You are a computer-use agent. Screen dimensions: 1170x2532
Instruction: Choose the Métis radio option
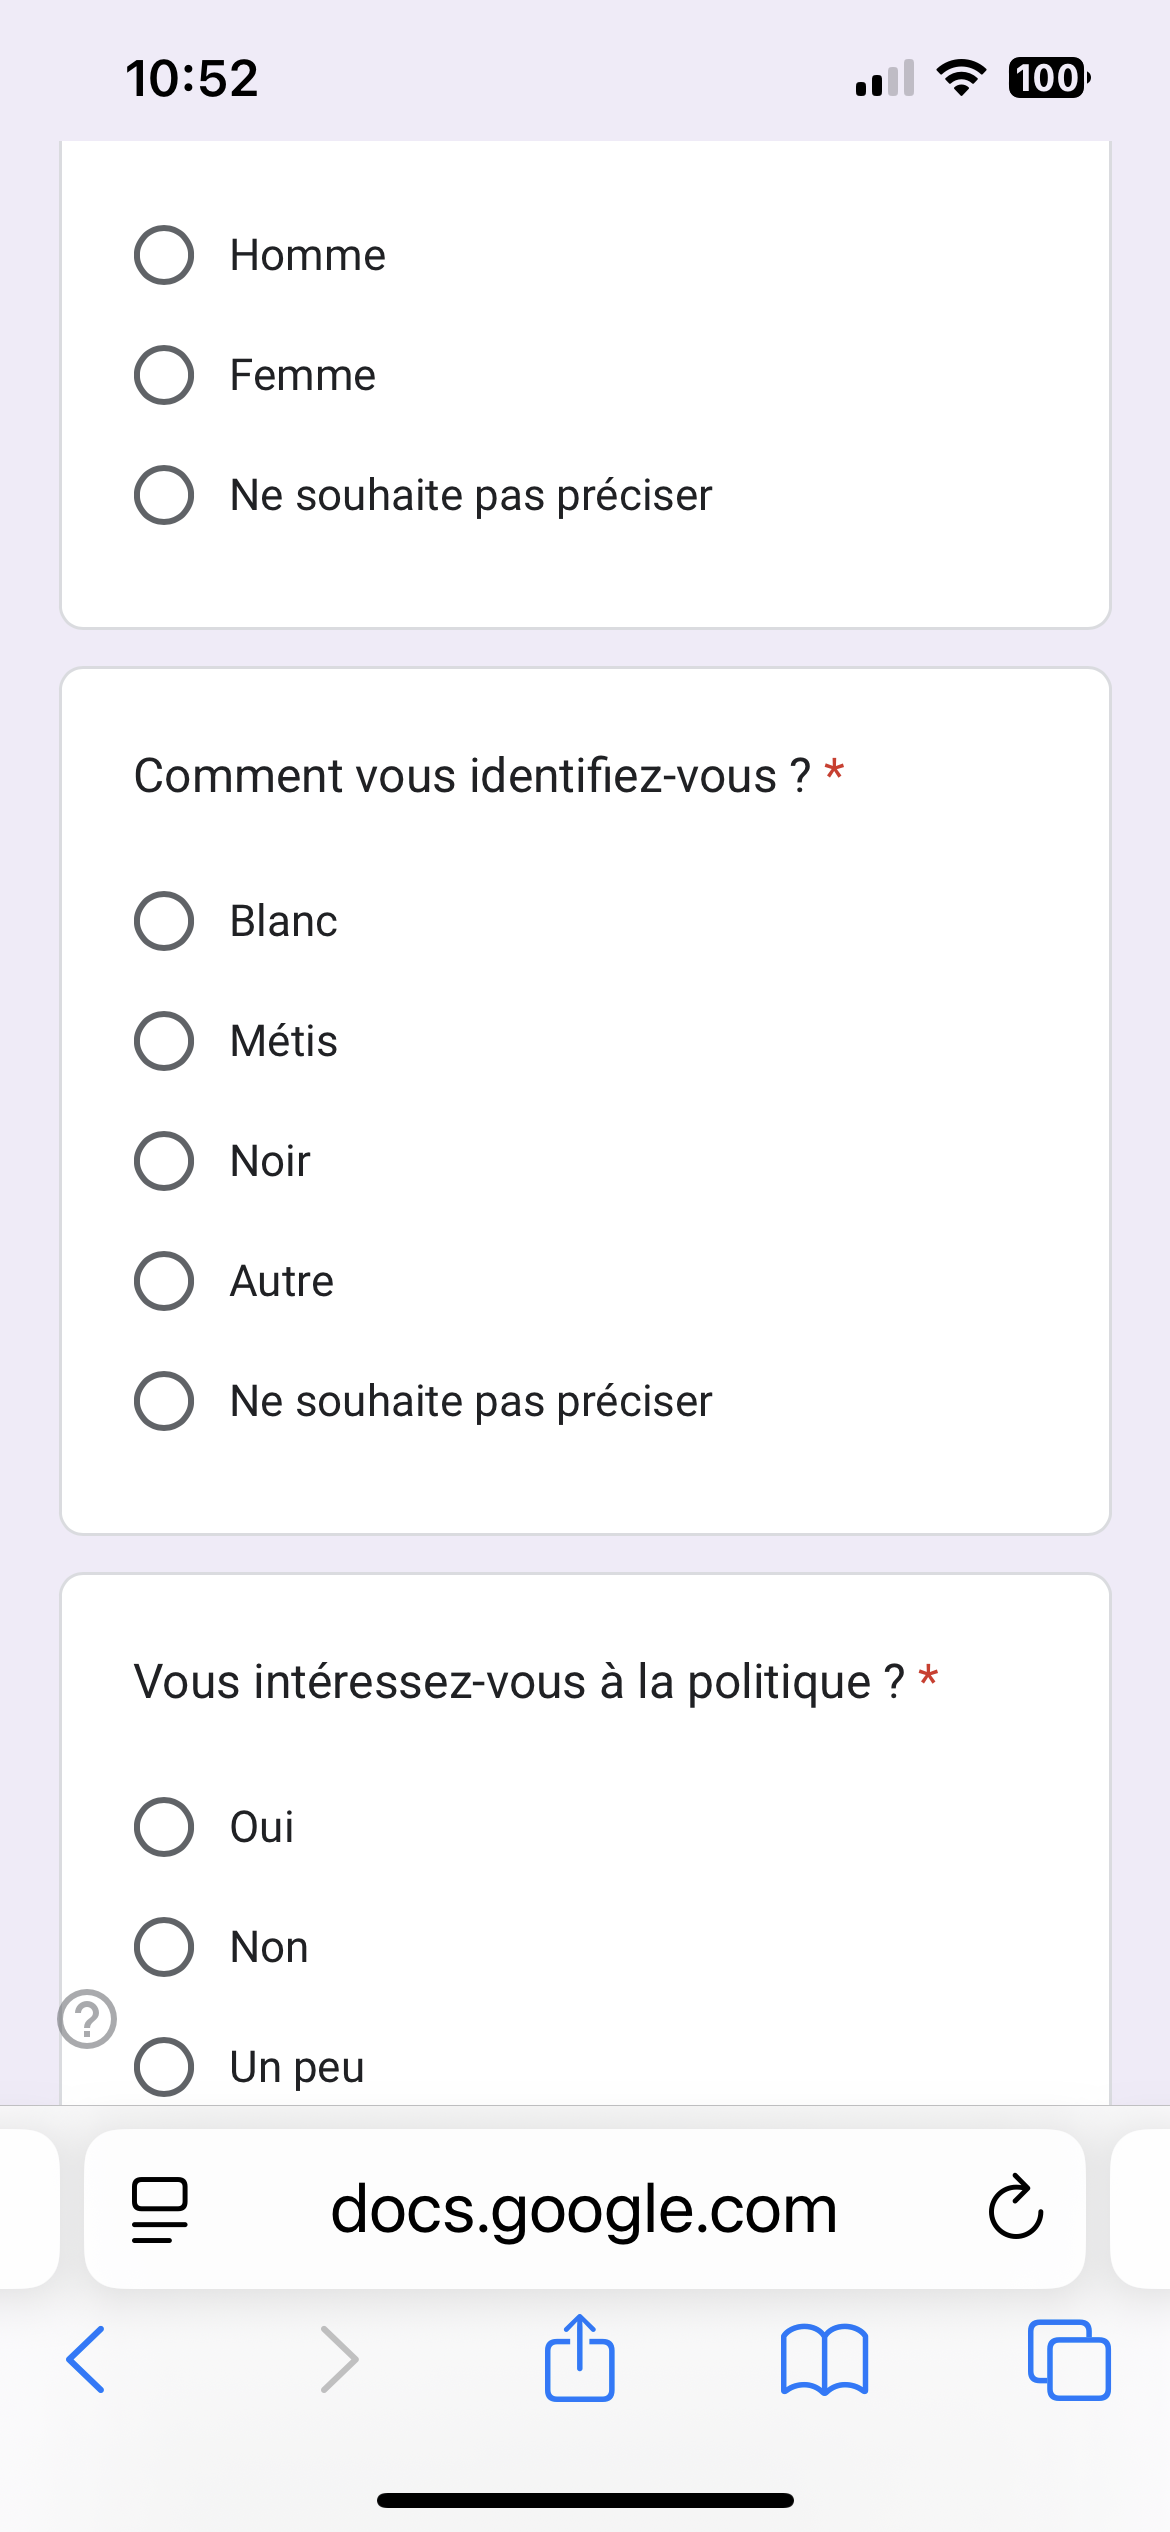point(164,1041)
